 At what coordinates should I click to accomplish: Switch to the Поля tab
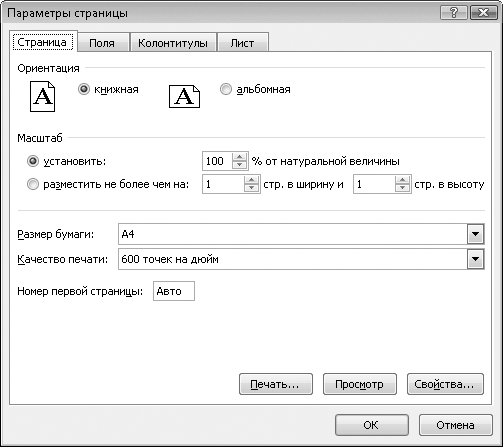pos(102,43)
